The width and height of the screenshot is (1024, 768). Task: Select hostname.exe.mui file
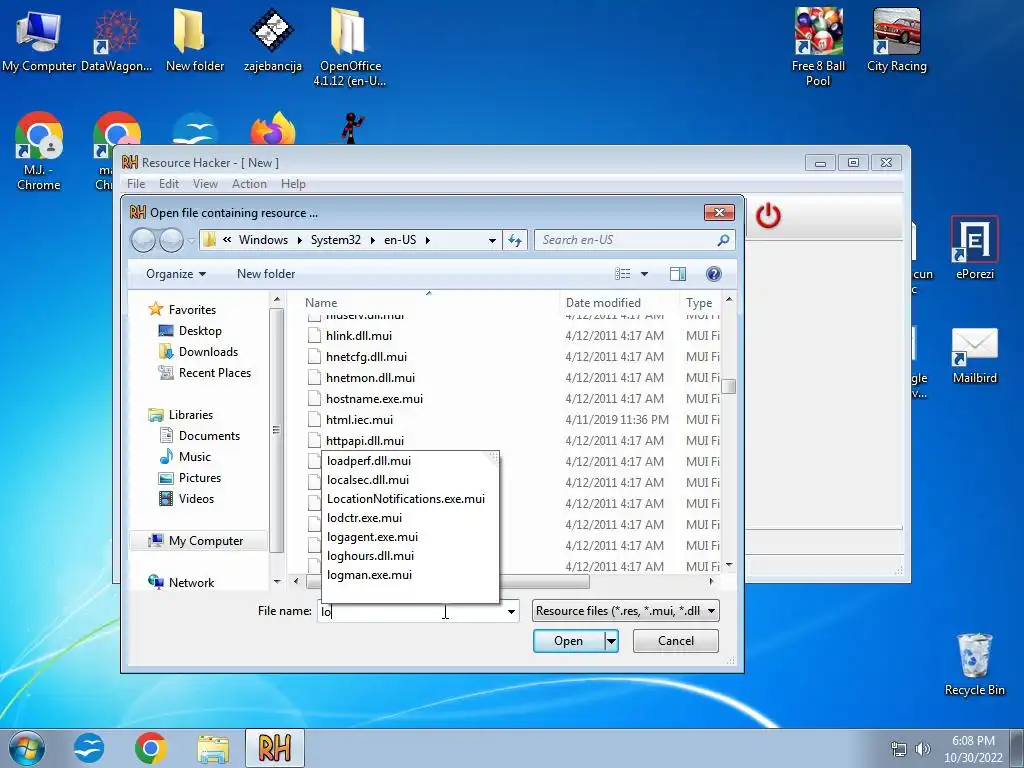(374, 399)
